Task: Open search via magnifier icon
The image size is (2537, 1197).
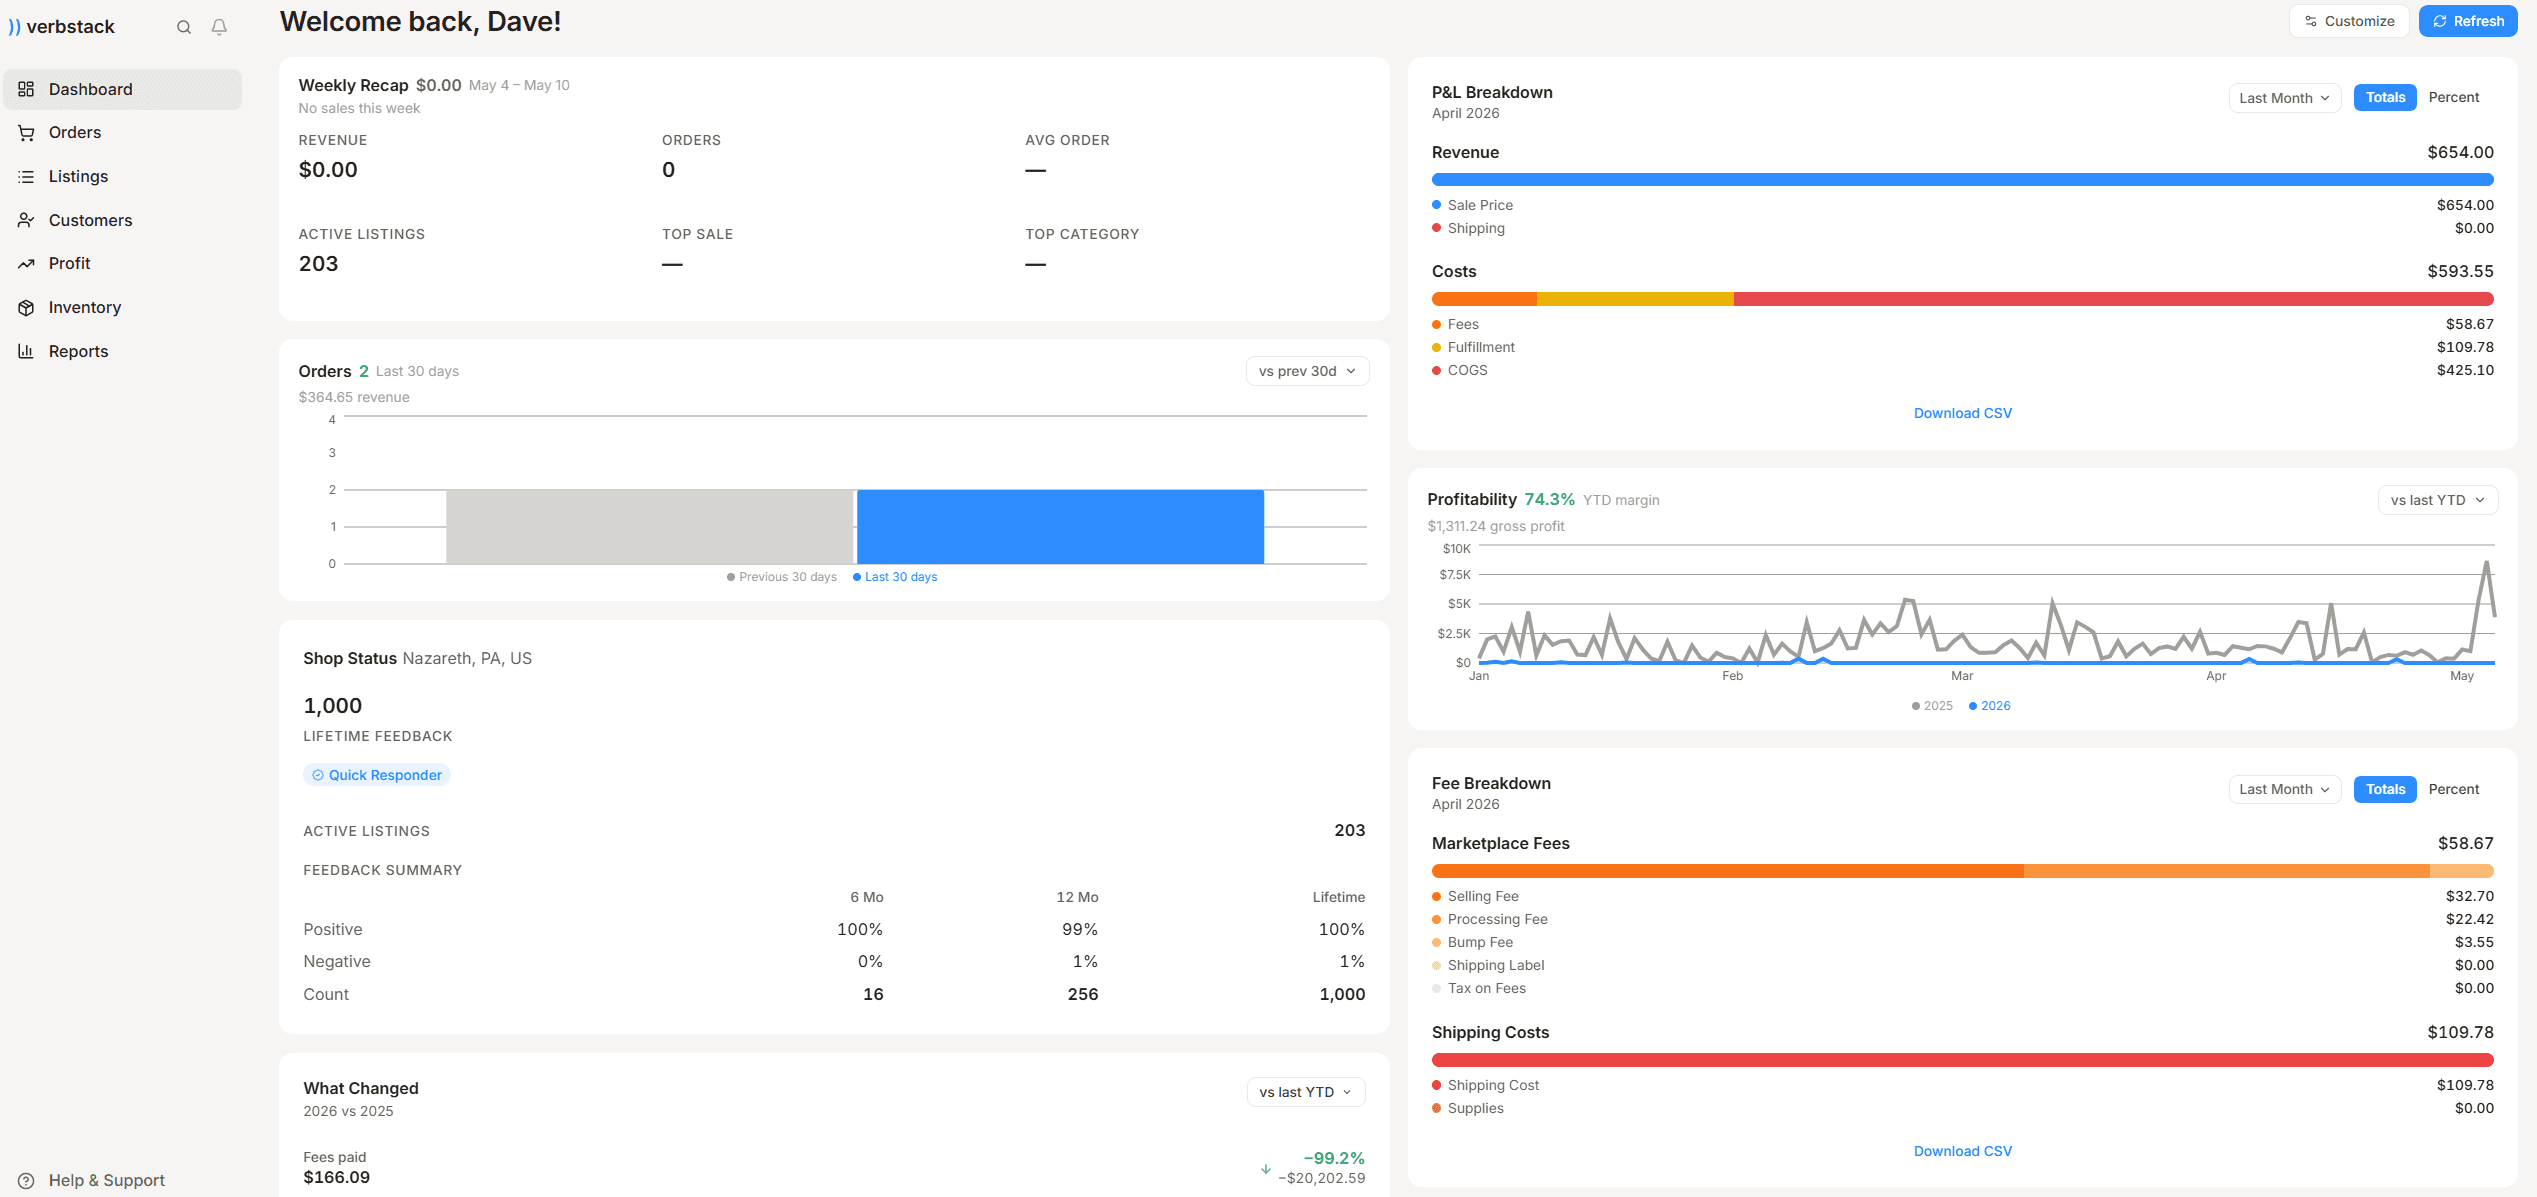Action: [x=184, y=27]
